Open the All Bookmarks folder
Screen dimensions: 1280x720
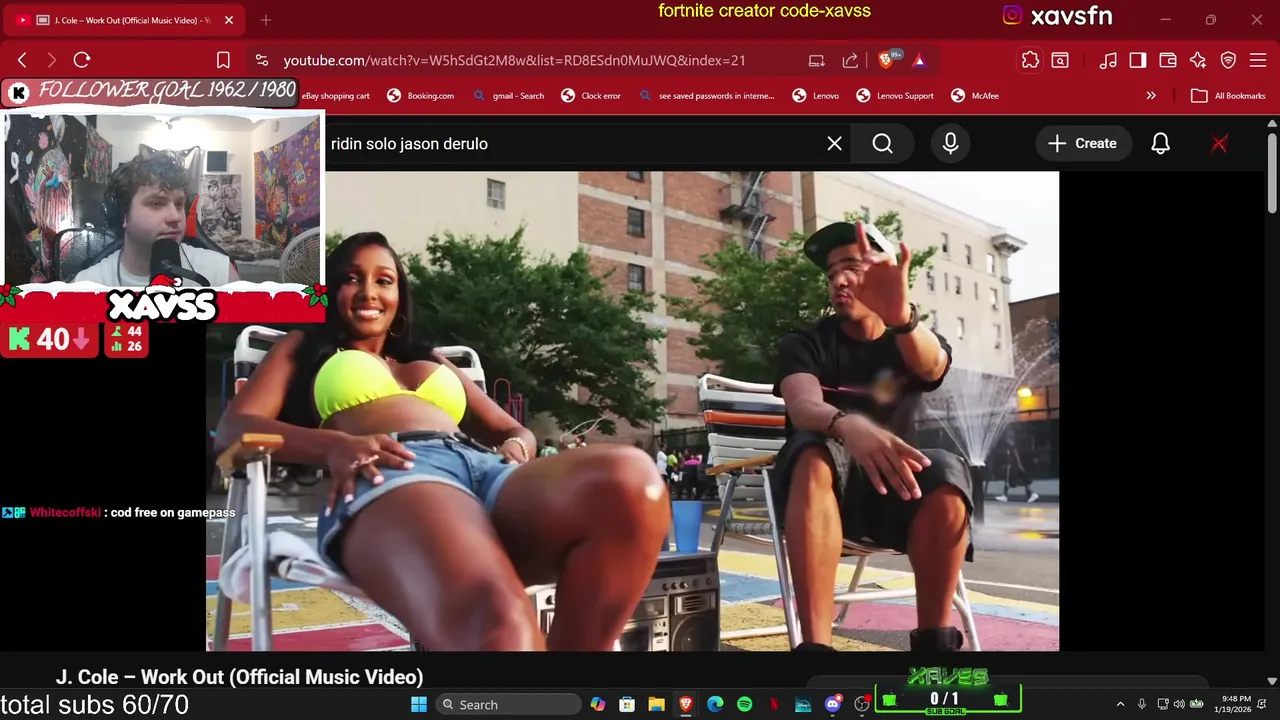(1228, 96)
